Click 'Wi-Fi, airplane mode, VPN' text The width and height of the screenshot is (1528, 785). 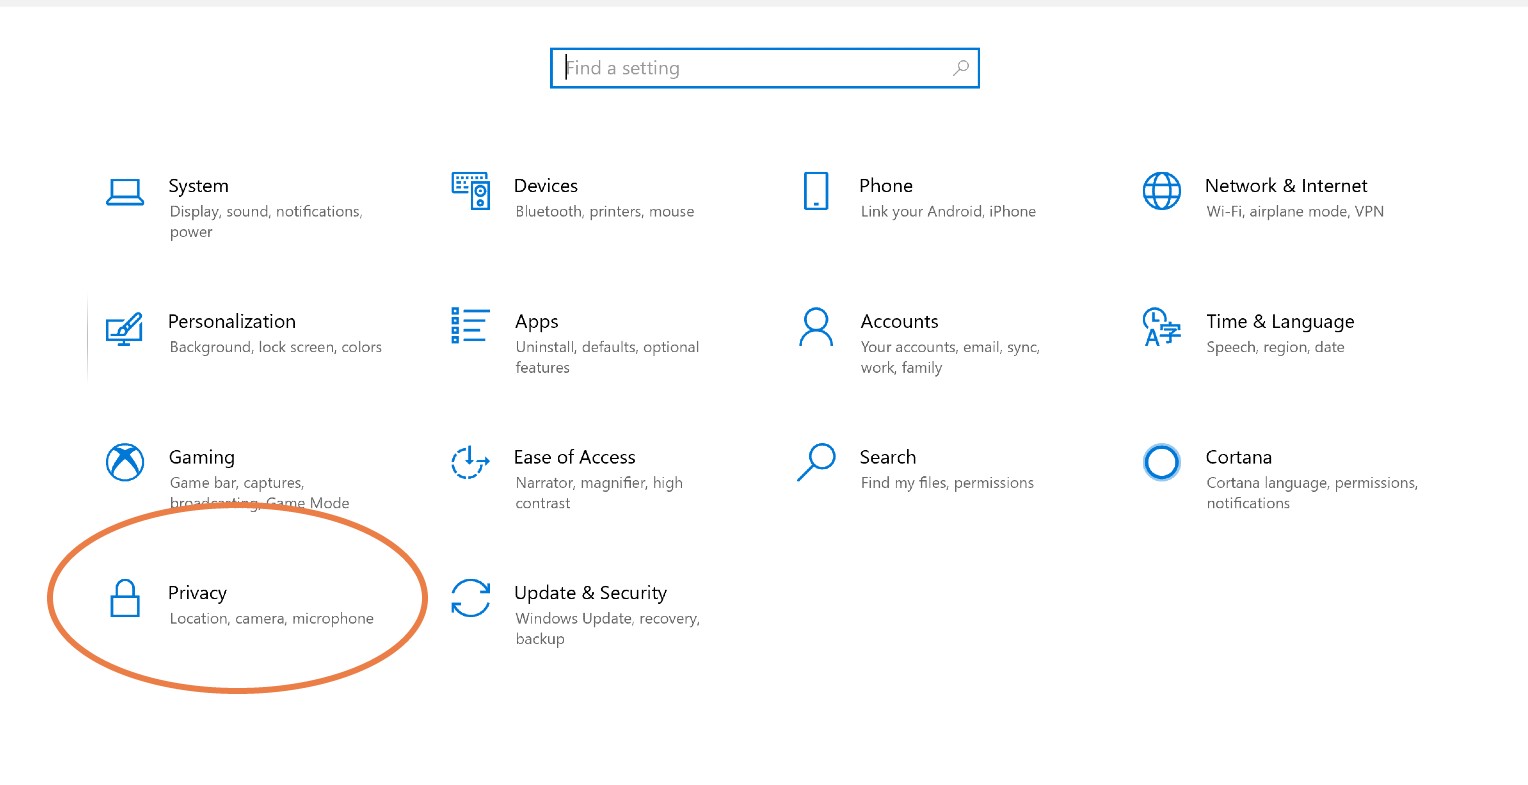click(1295, 212)
